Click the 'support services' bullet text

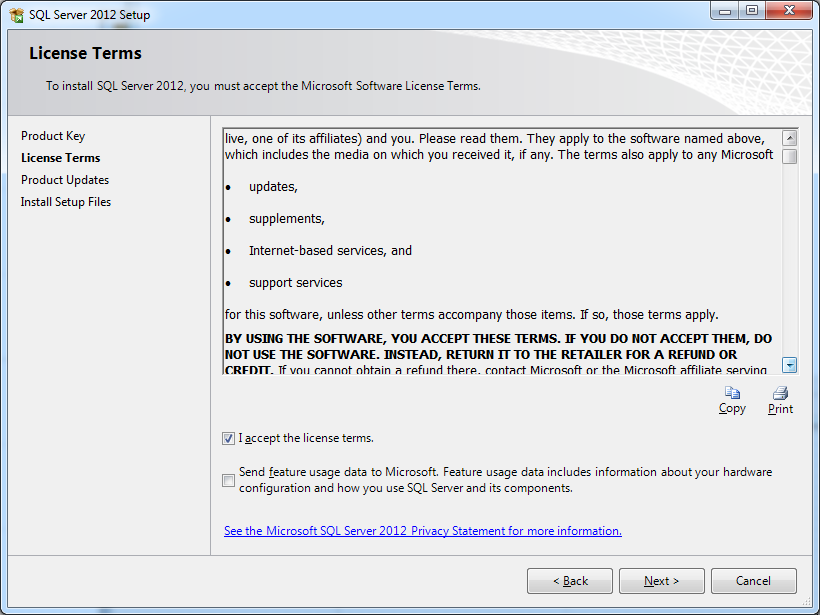[x=295, y=283]
